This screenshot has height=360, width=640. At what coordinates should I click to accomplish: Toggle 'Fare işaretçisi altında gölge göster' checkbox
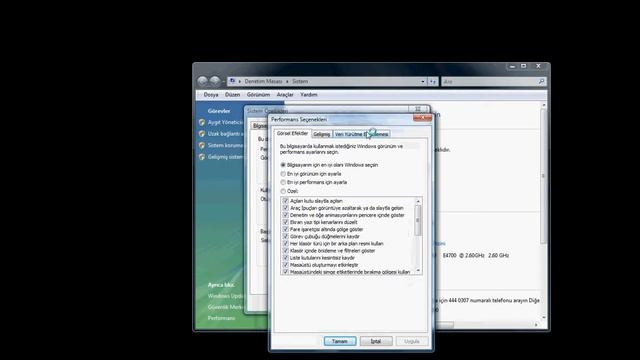point(286,229)
